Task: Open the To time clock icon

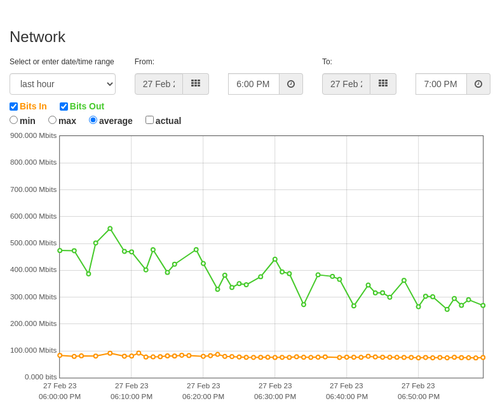Action: point(478,84)
